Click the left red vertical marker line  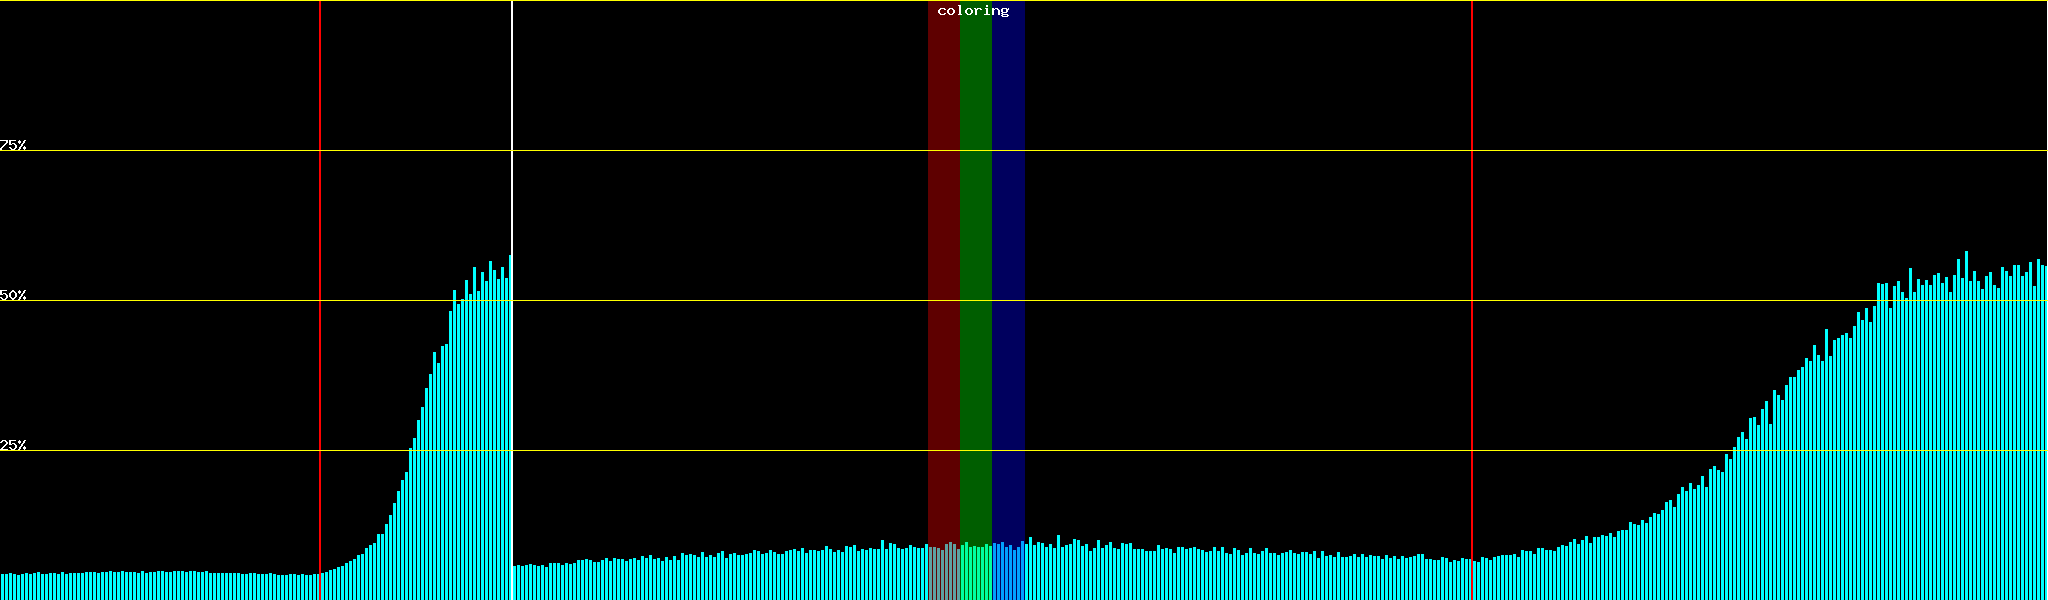coord(320,200)
